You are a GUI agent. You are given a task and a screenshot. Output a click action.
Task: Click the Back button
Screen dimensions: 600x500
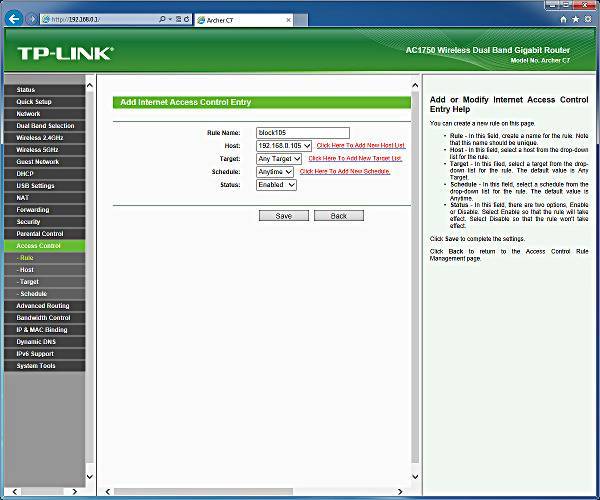click(x=339, y=216)
